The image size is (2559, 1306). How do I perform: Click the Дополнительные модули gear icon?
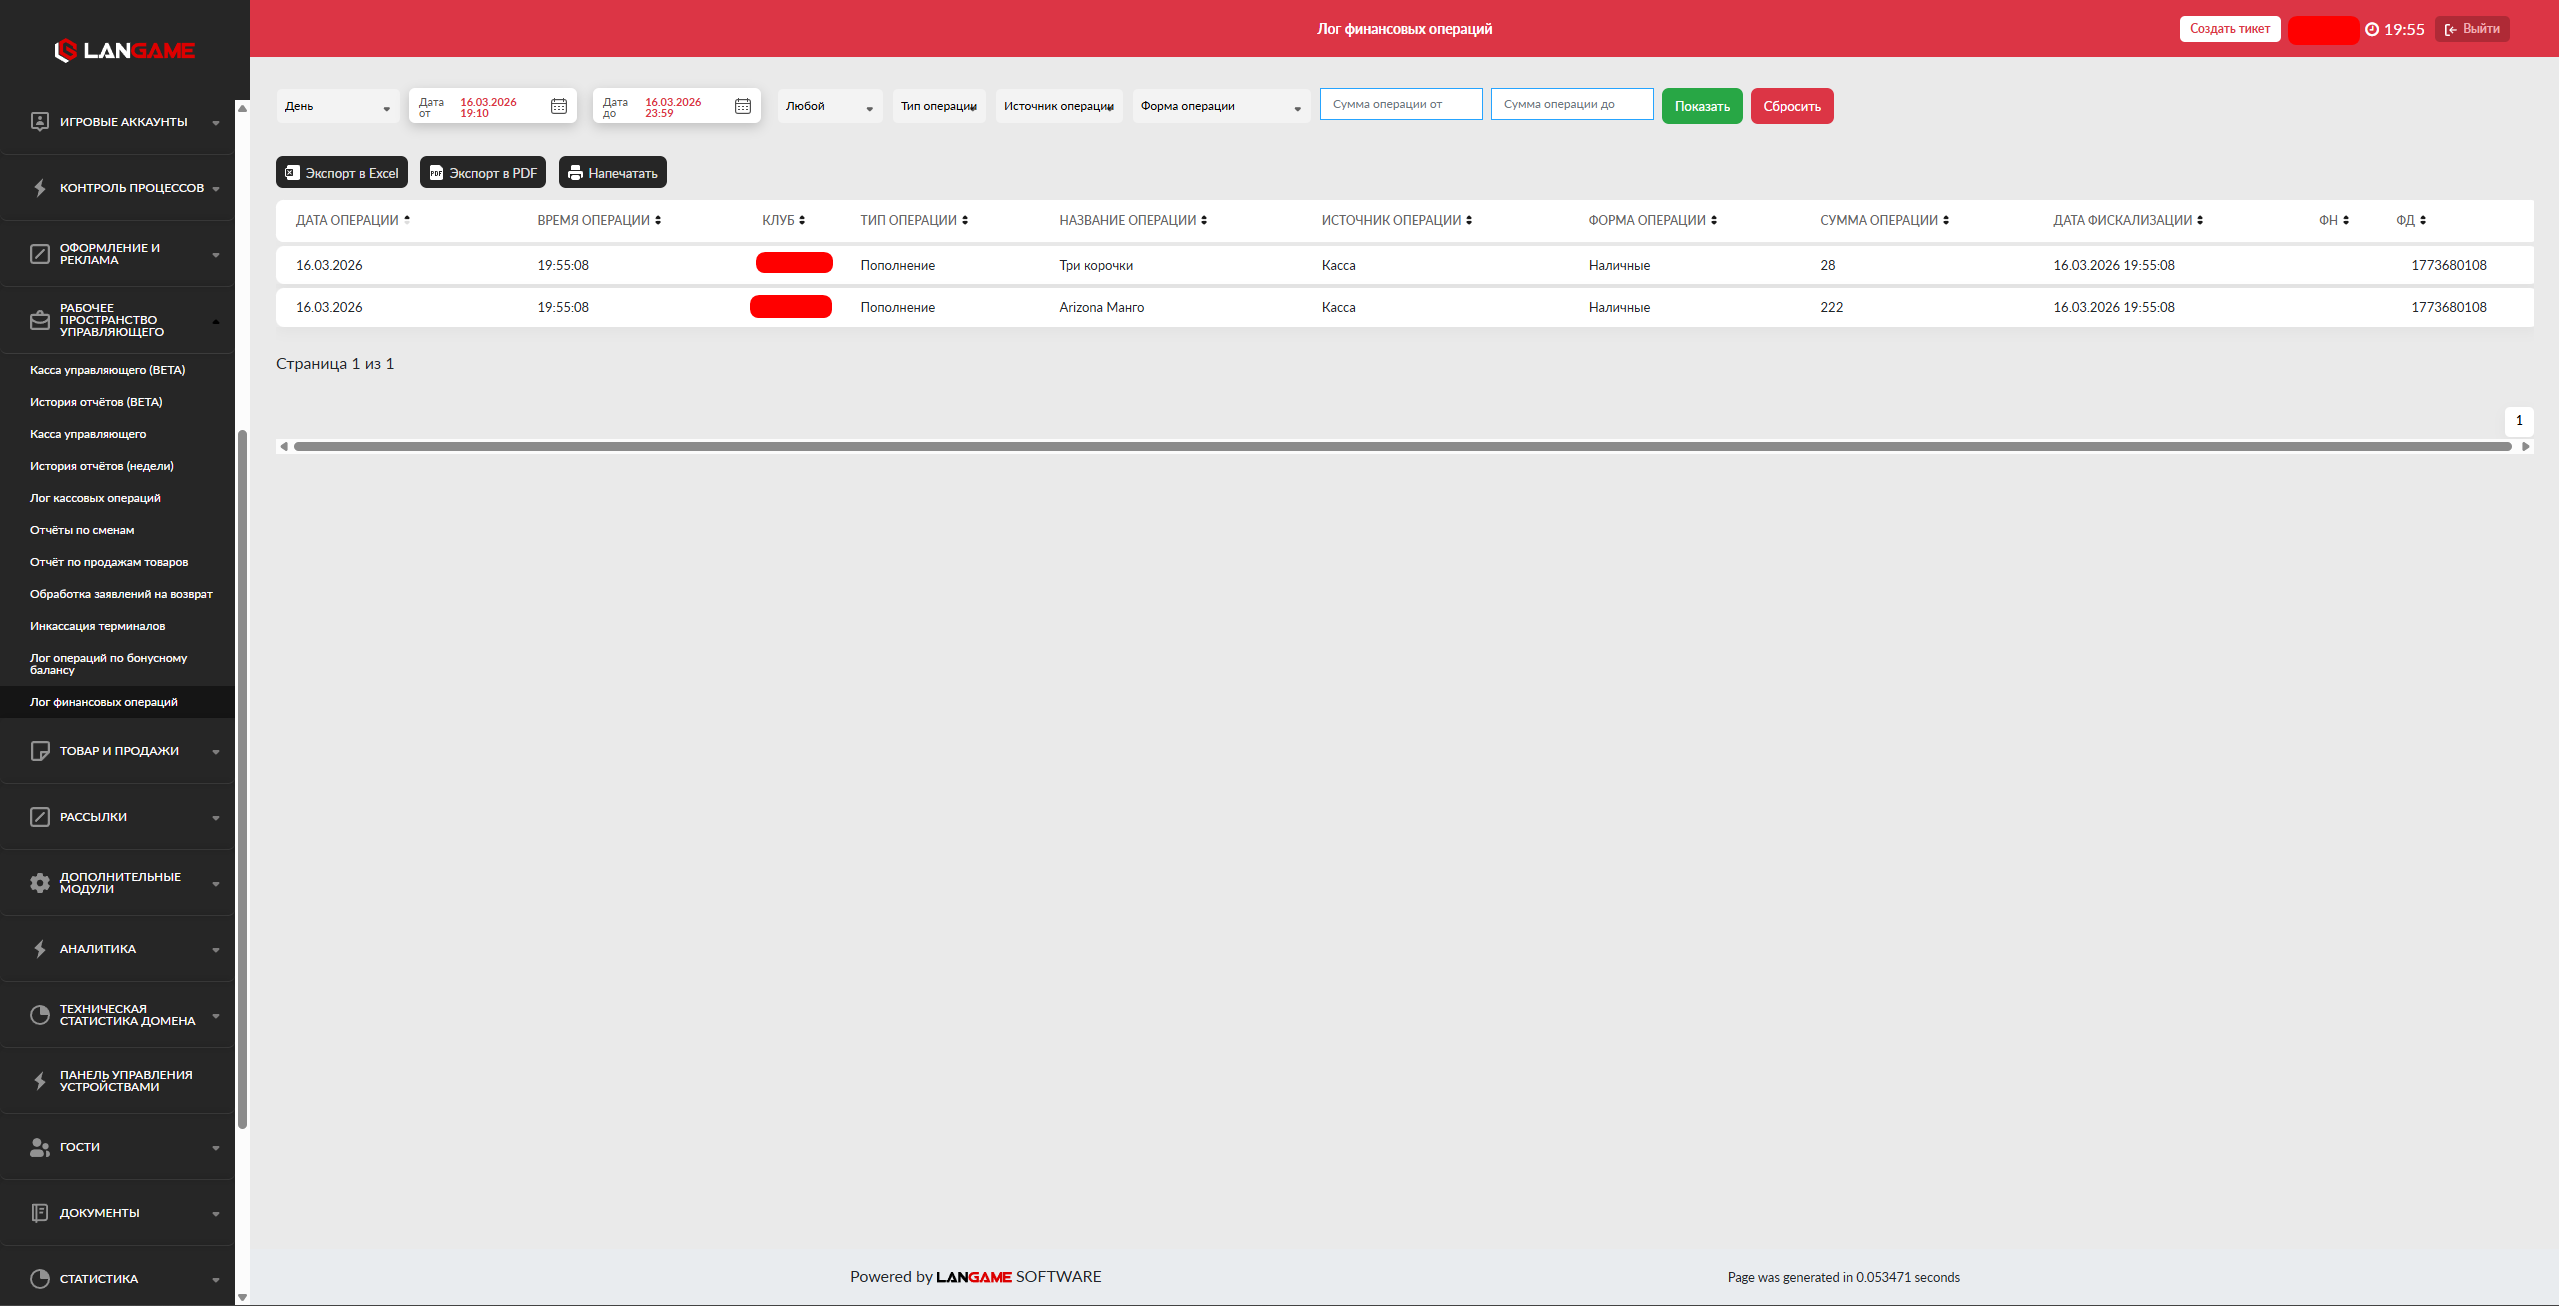(x=40, y=883)
